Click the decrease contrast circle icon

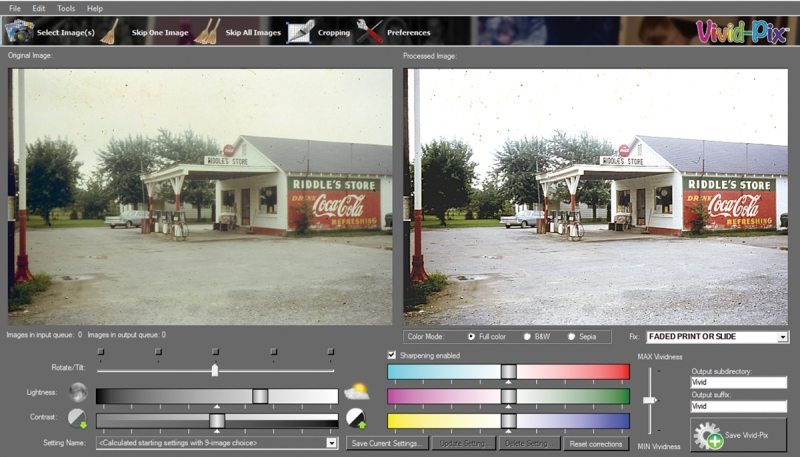point(78,418)
